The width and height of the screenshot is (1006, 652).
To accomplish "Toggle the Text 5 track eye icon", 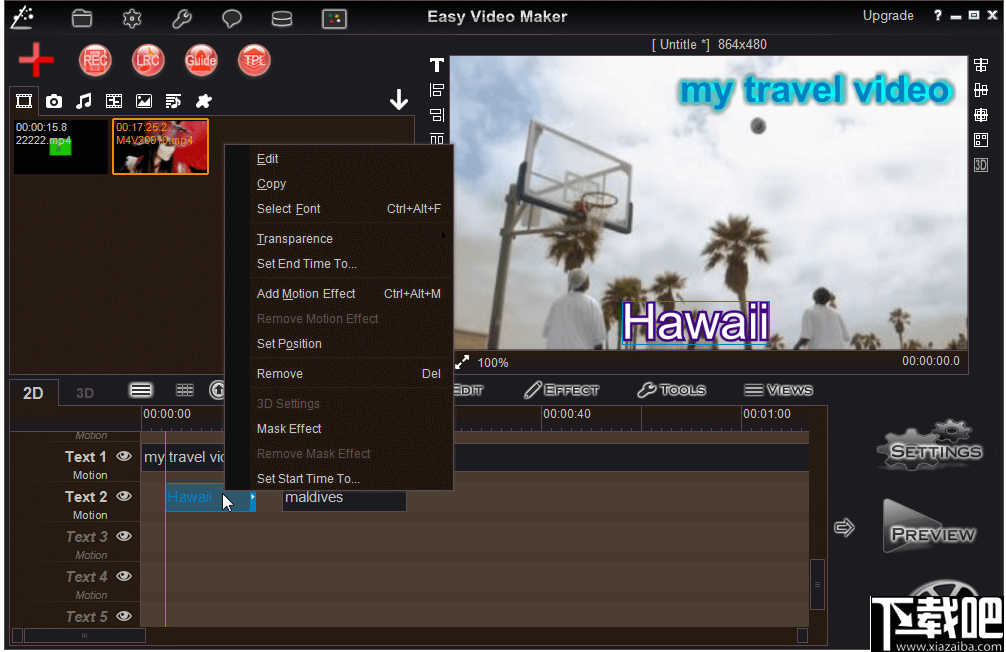I will coord(123,616).
